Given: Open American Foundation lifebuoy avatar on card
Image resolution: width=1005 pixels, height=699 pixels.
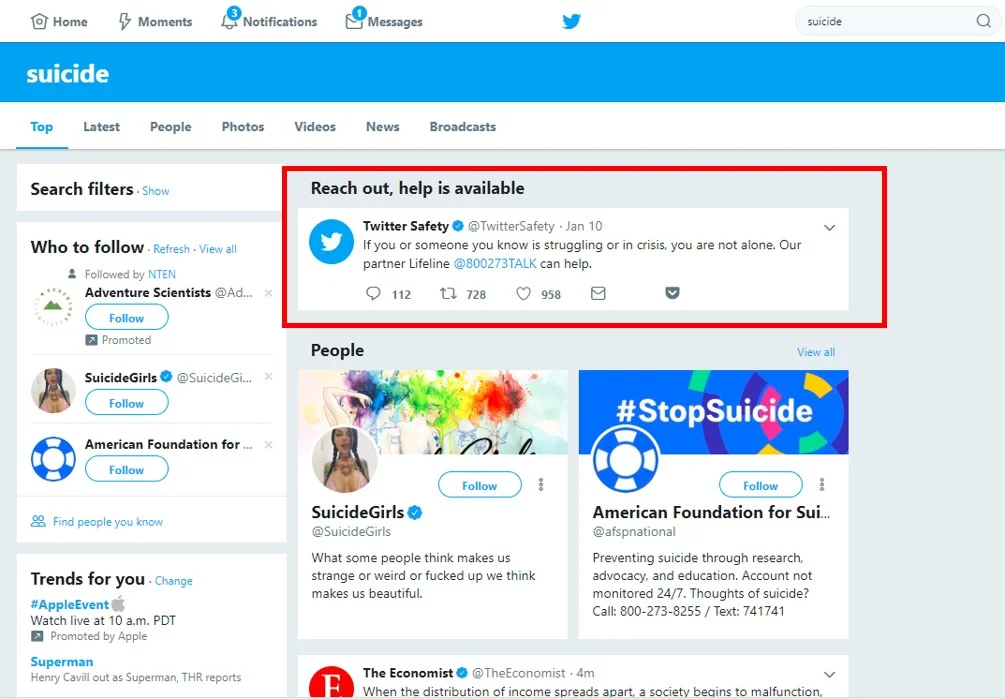Looking at the screenshot, I should click(x=626, y=460).
